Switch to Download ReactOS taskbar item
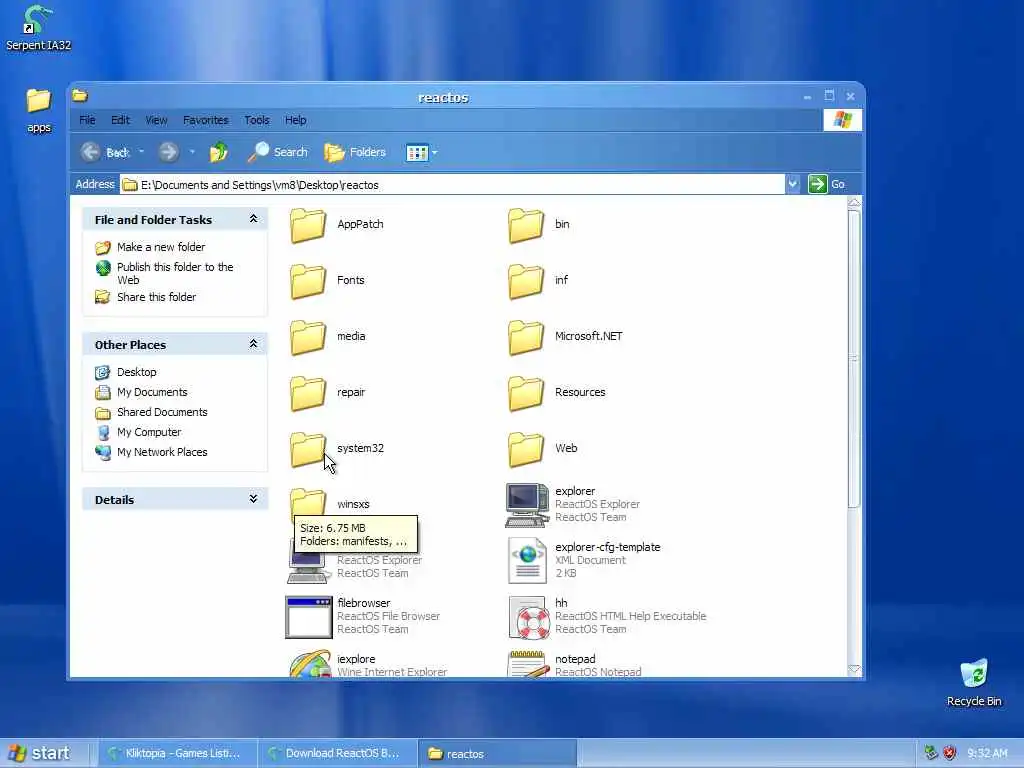The height and width of the screenshot is (768, 1024). (x=337, y=754)
